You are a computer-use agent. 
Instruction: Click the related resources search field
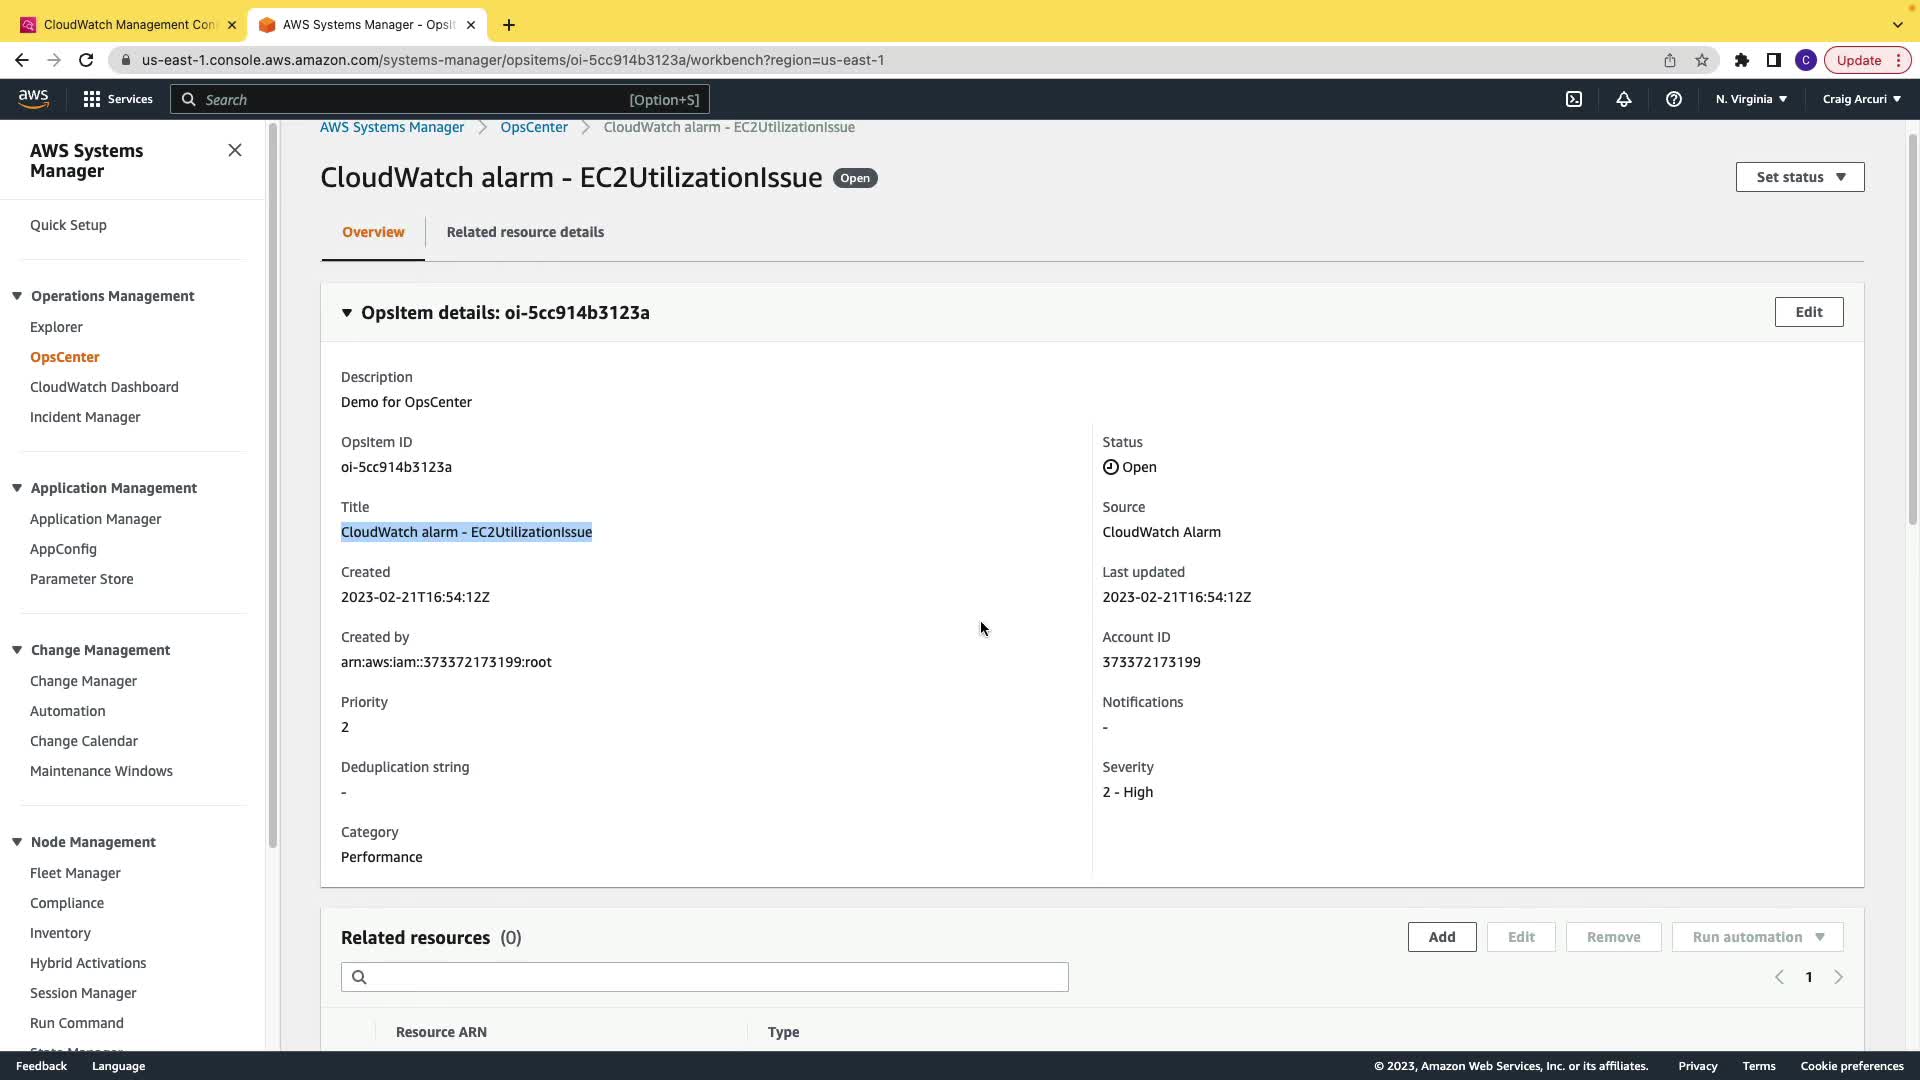704,977
